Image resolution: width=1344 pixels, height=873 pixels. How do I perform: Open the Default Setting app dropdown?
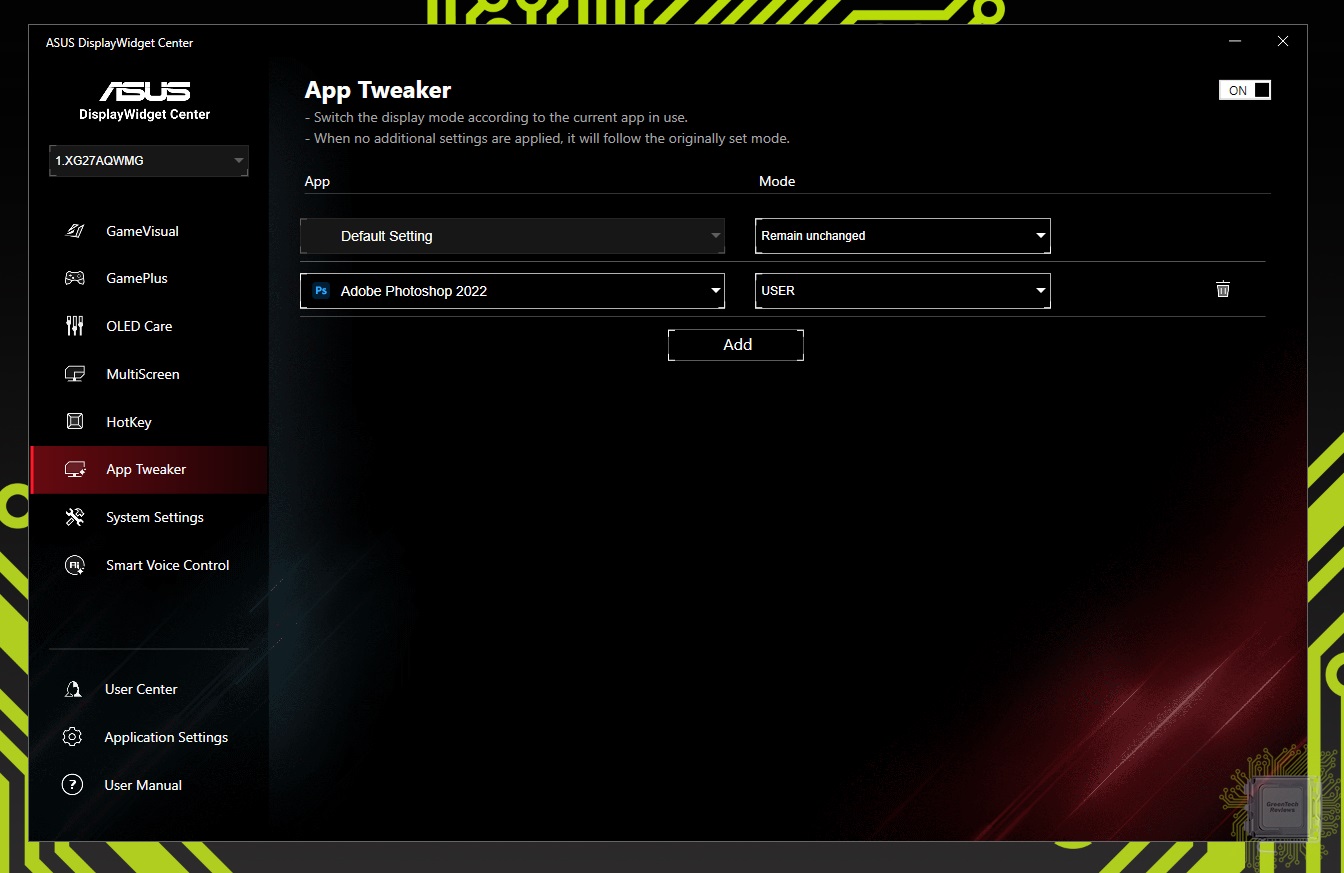(512, 236)
